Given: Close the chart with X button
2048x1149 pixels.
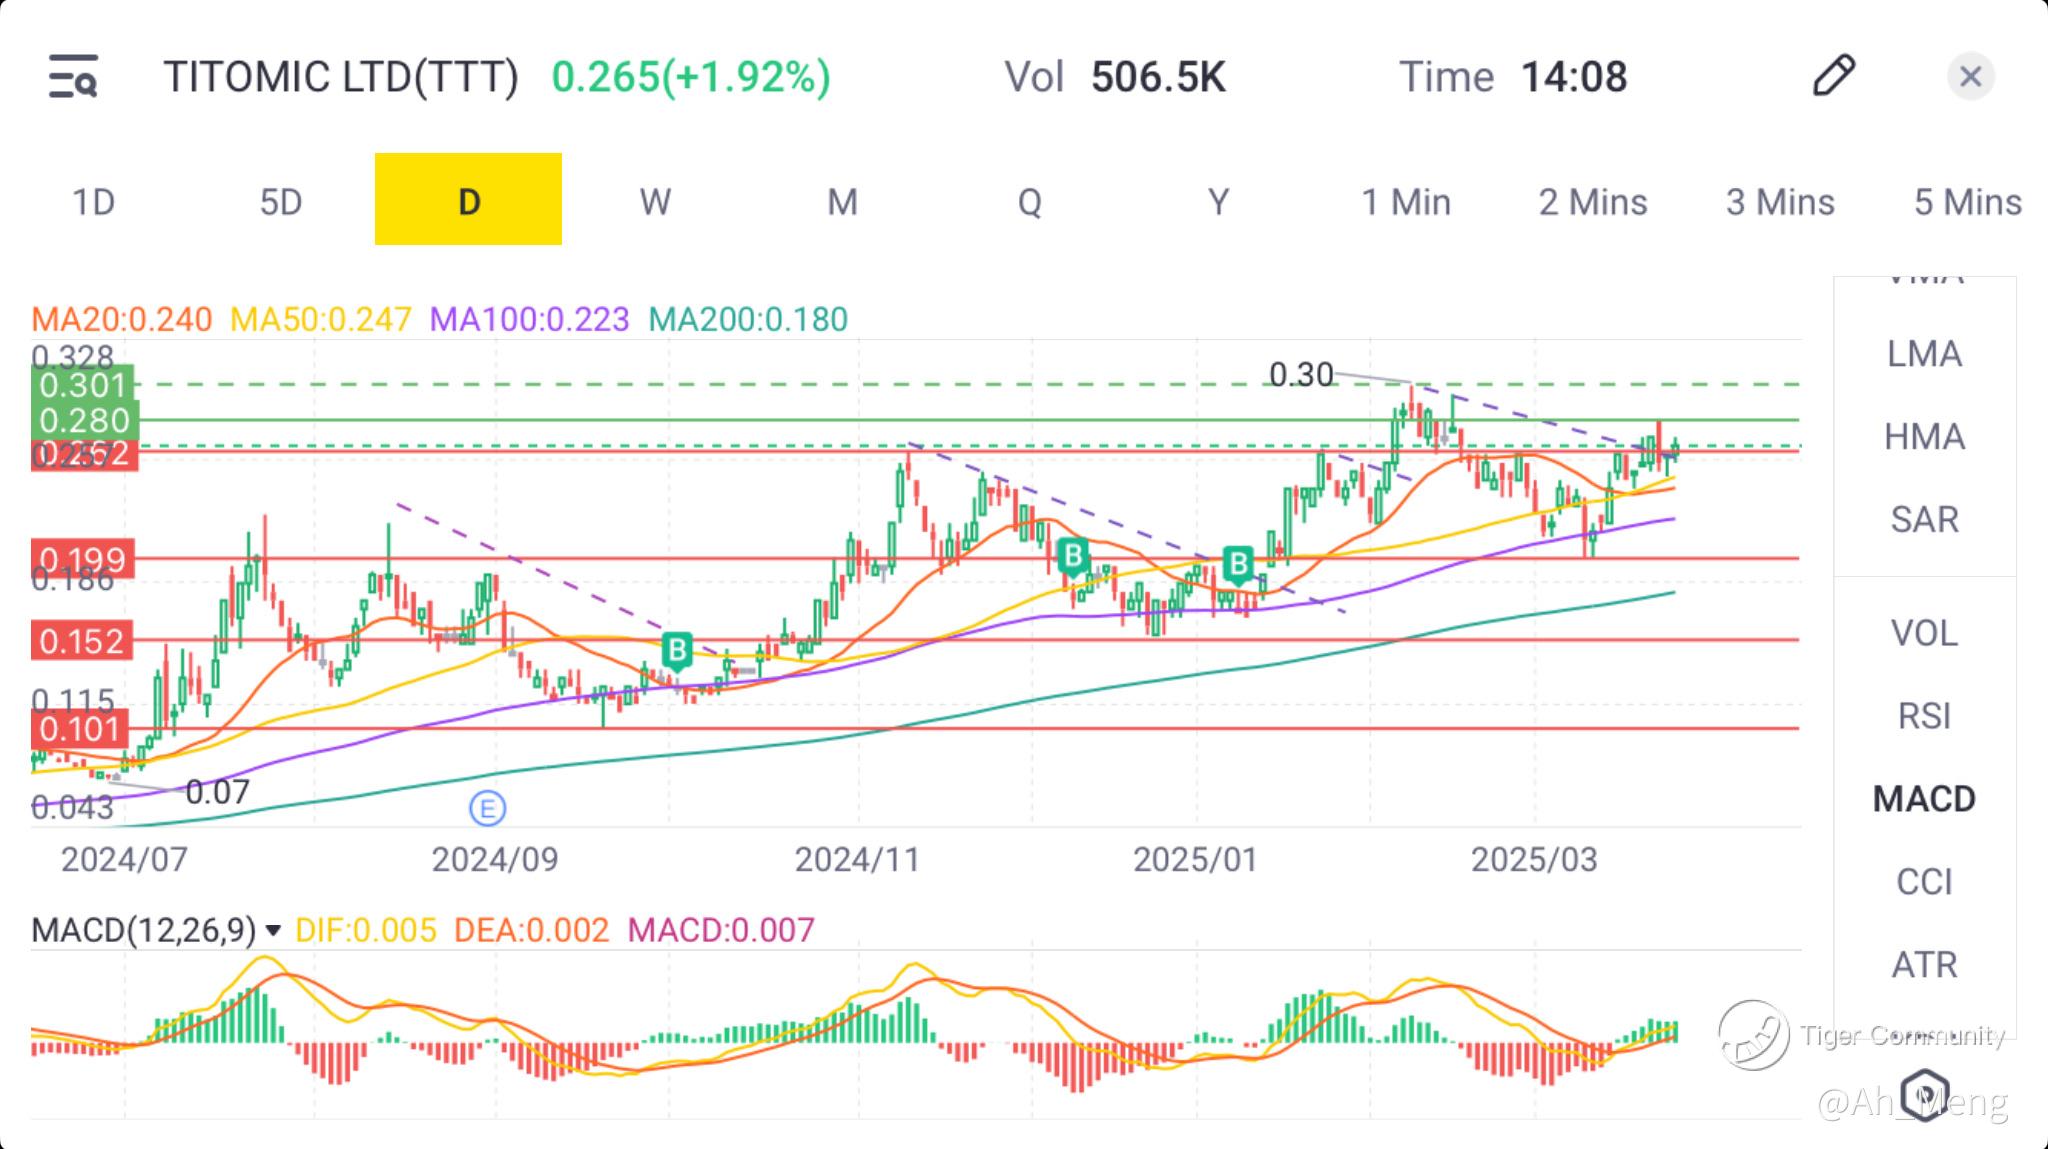Looking at the screenshot, I should tap(1970, 77).
